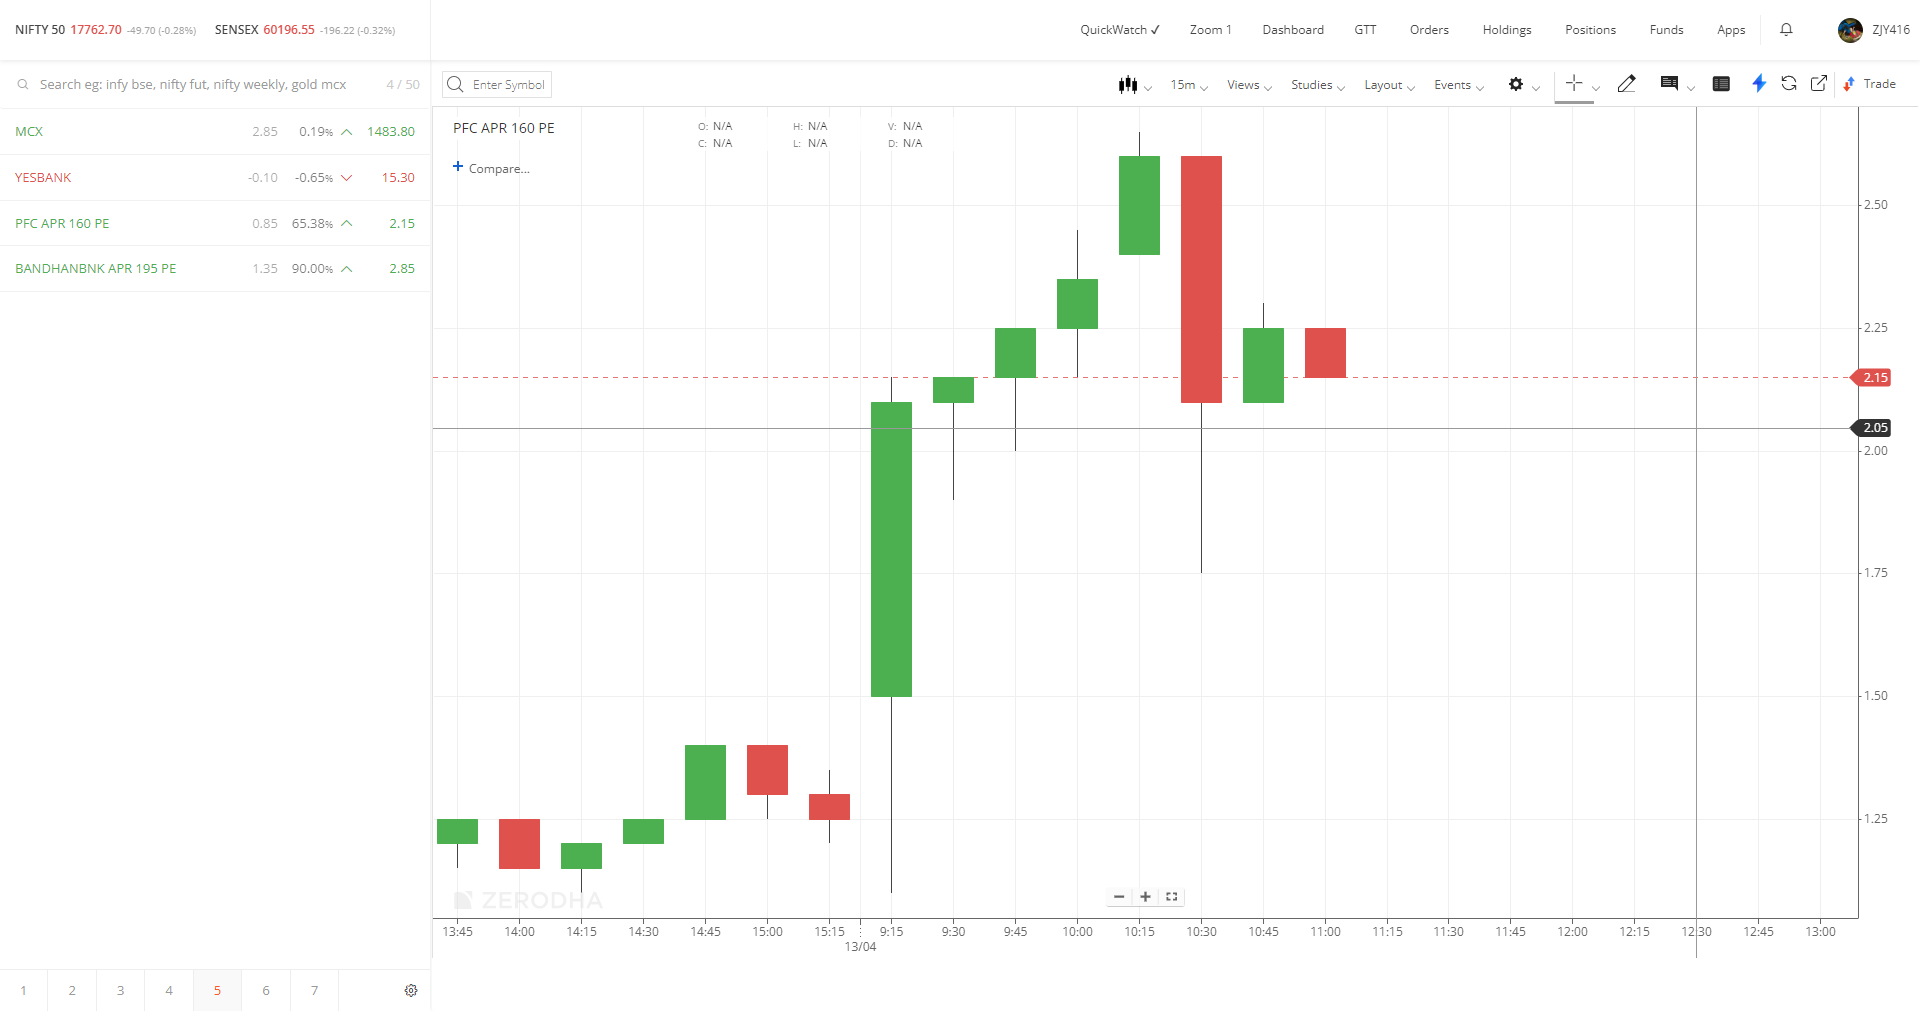Refresh the chart with reload icon
Image resolution: width=1920 pixels, height=1011 pixels.
tap(1789, 84)
